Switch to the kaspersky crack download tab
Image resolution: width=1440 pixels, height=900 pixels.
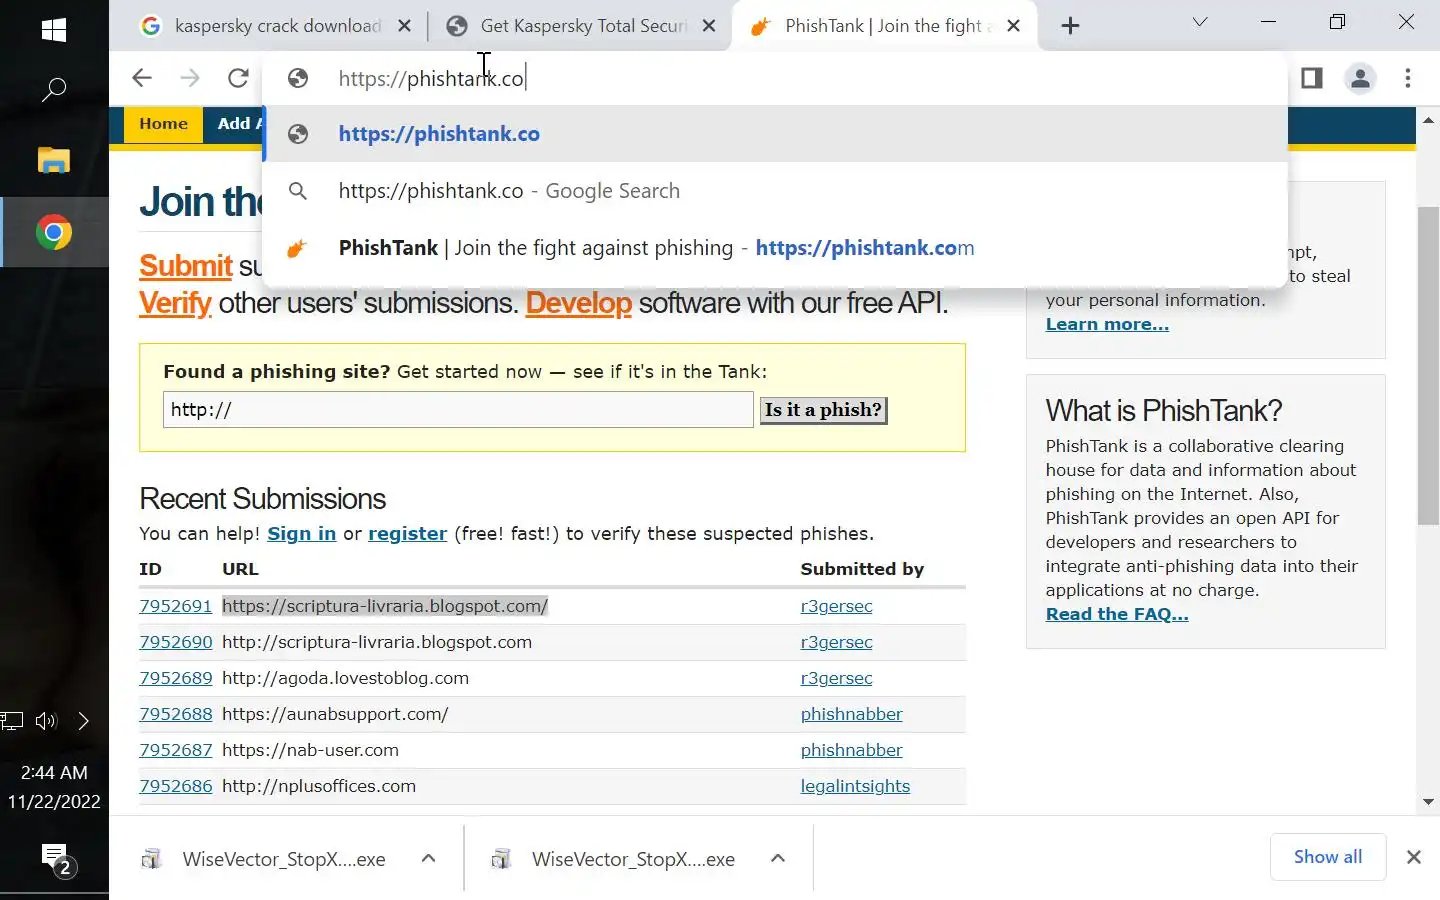(277, 26)
